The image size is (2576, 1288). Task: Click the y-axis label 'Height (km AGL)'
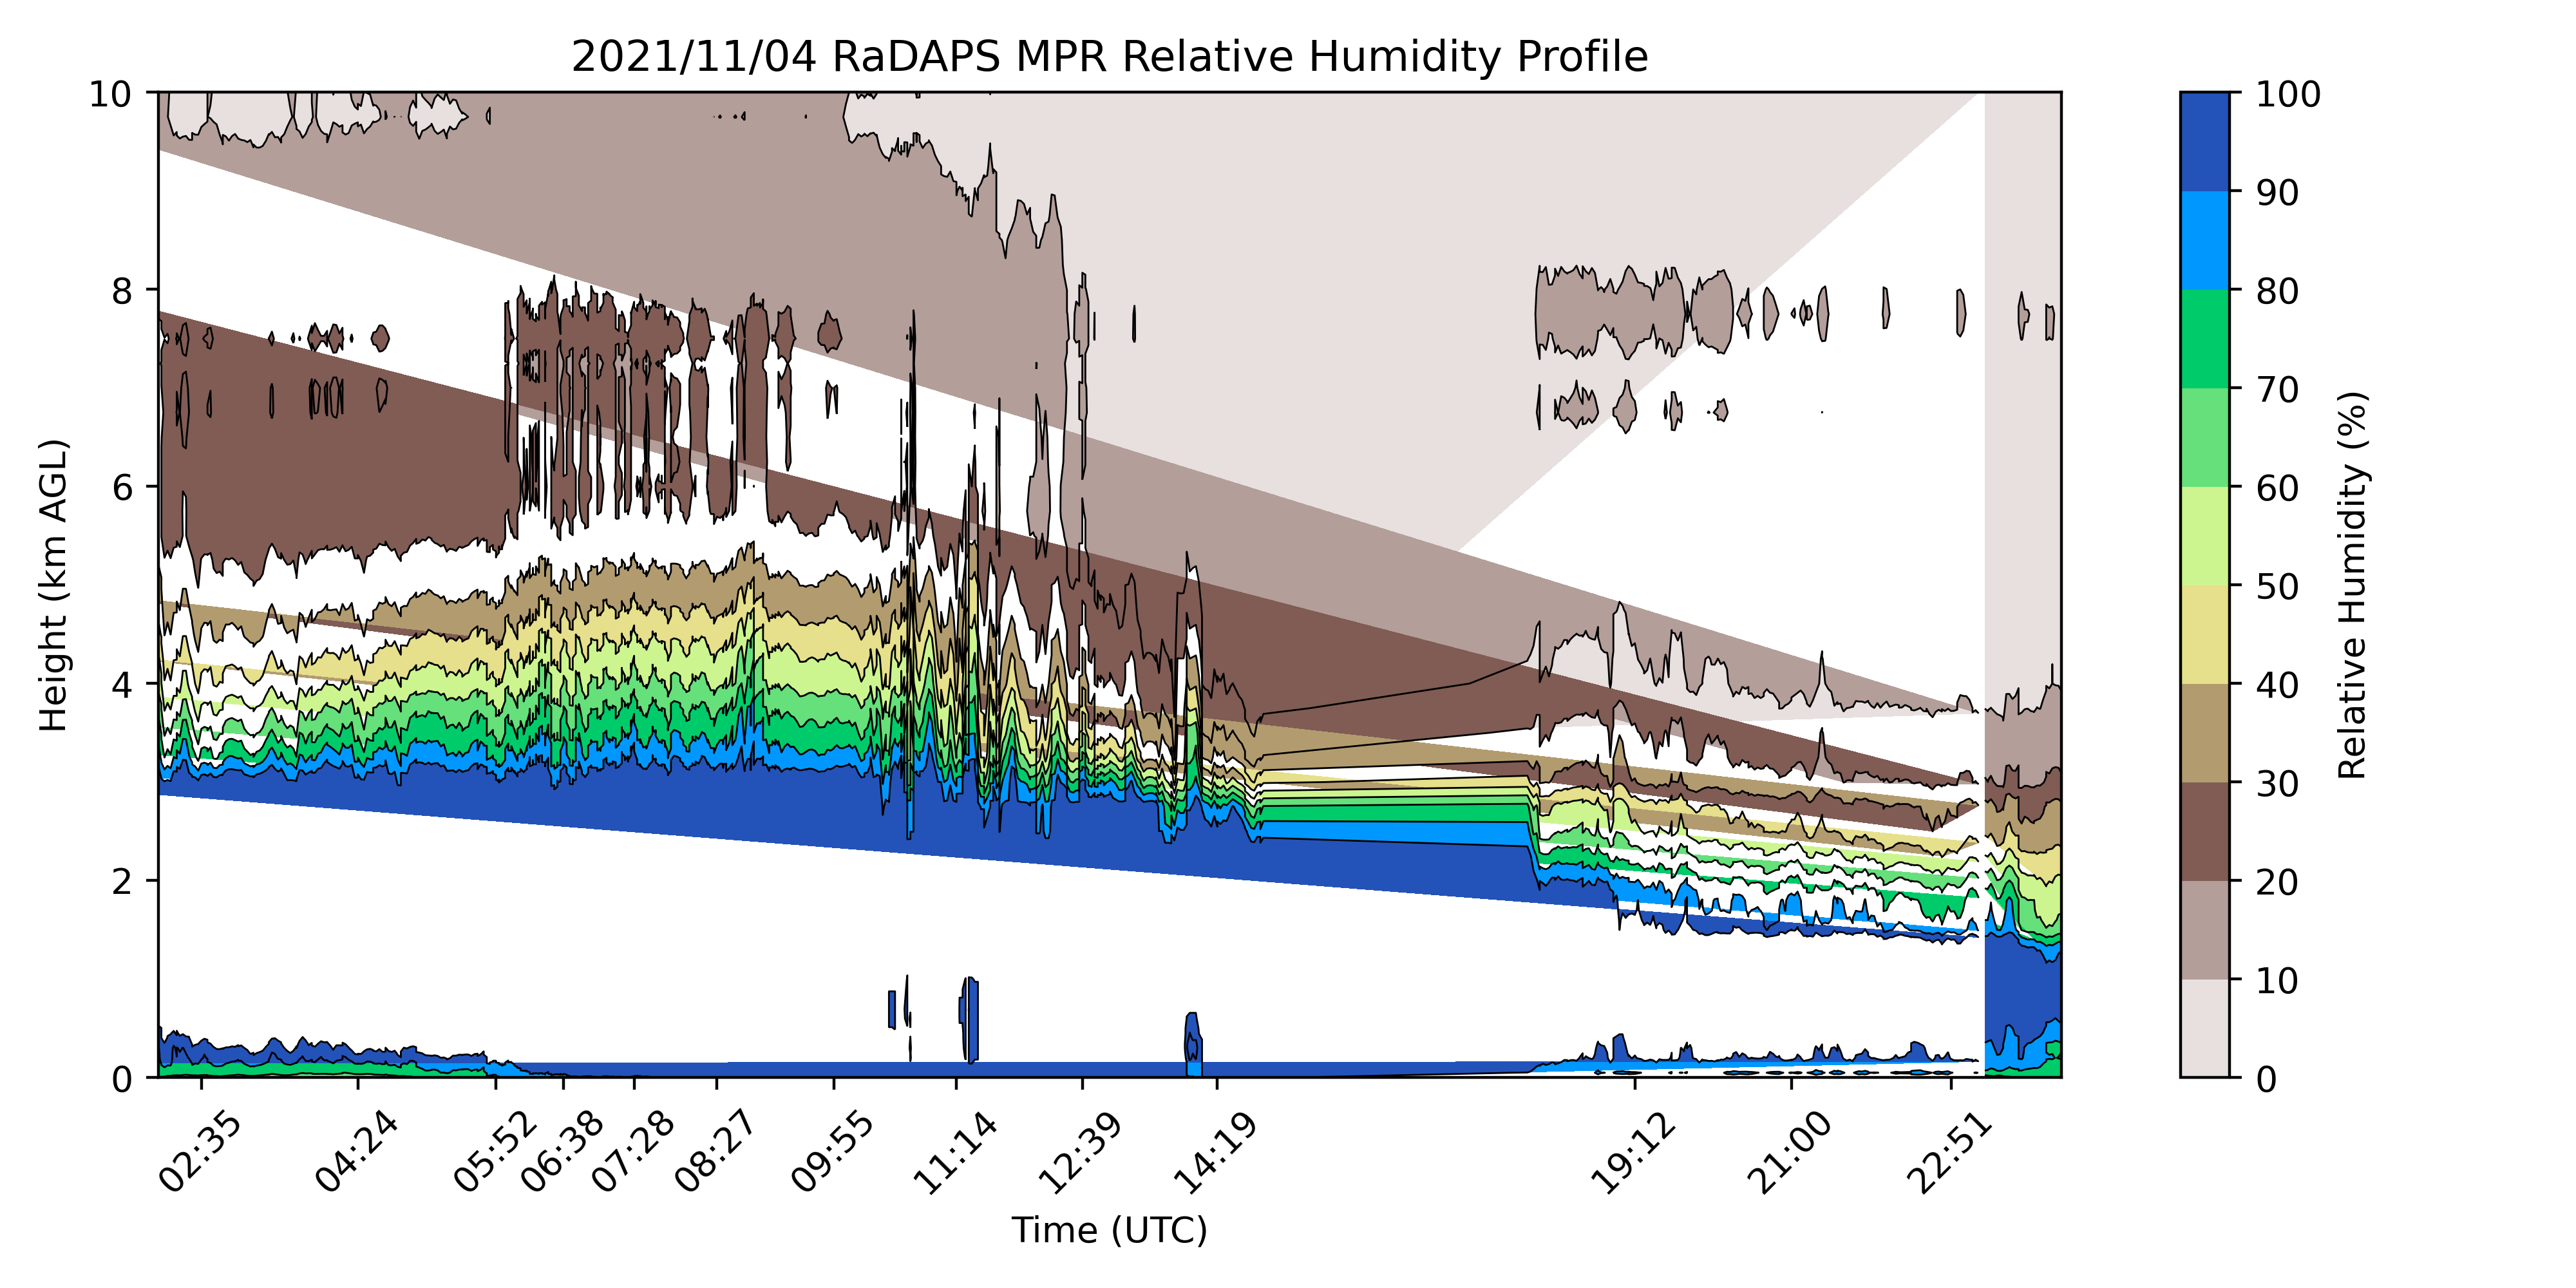(x=53, y=585)
